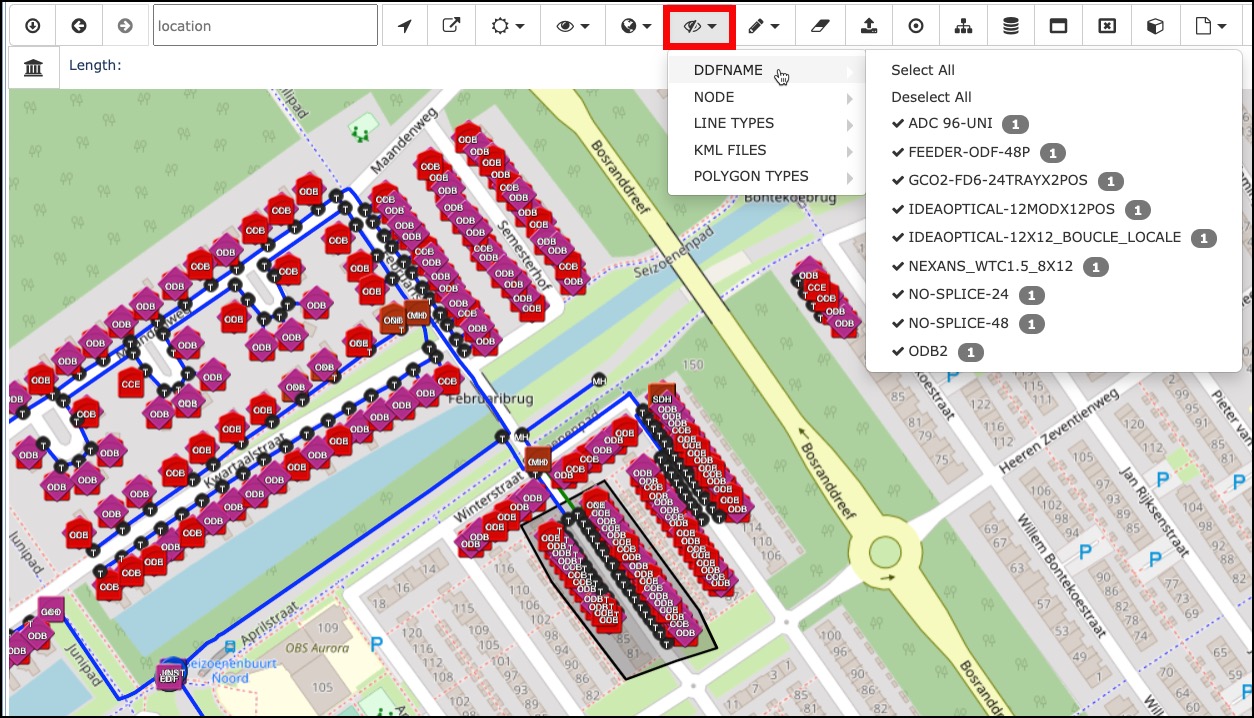Click the 3D cube icon
This screenshot has height=718, width=1254.
[x=1155, y=26]
